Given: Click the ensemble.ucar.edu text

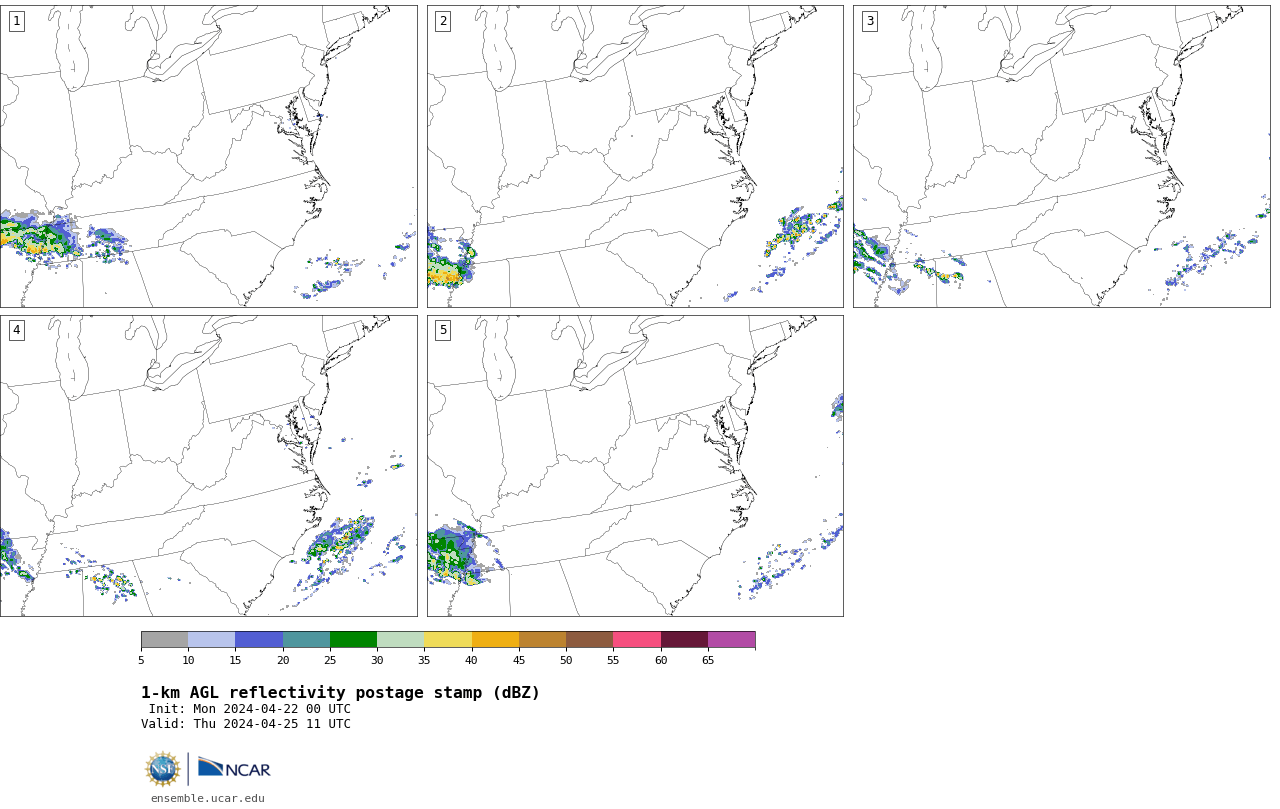Looking at the screenshot, I should click(x=208, y=798).
